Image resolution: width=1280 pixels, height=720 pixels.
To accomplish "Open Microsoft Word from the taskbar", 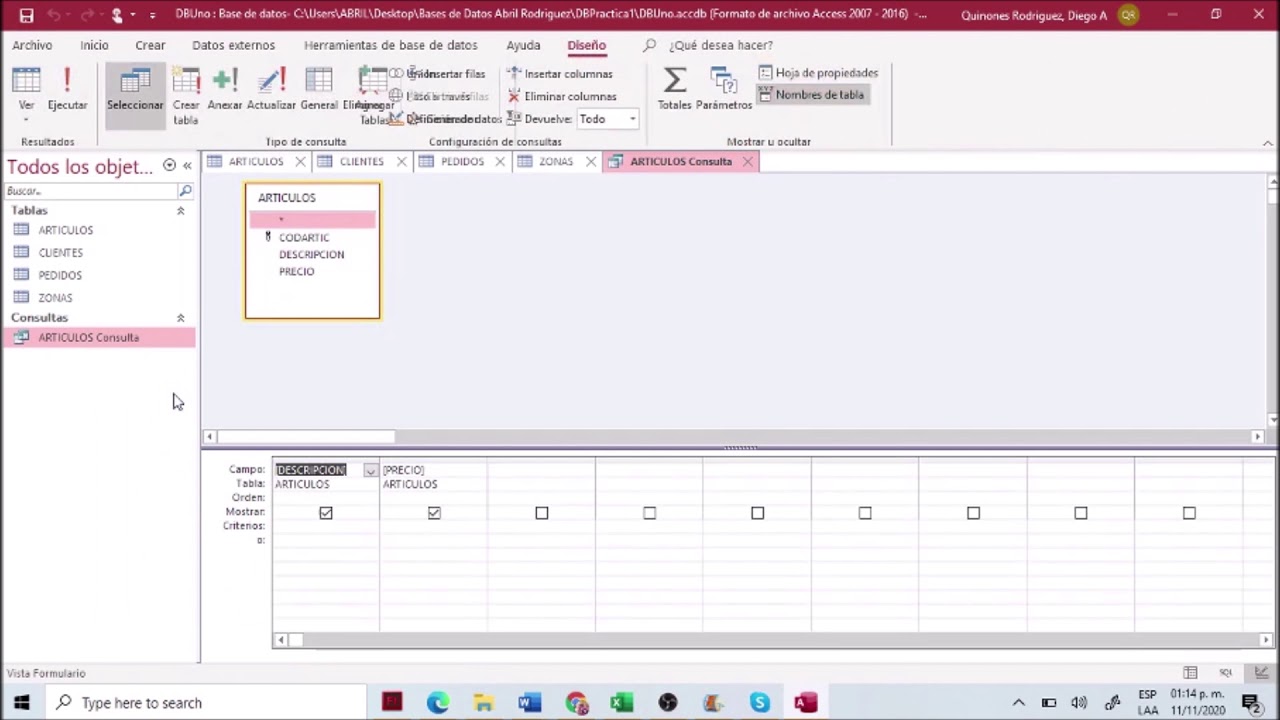I will pyautogui.click(x=529, y=703).
